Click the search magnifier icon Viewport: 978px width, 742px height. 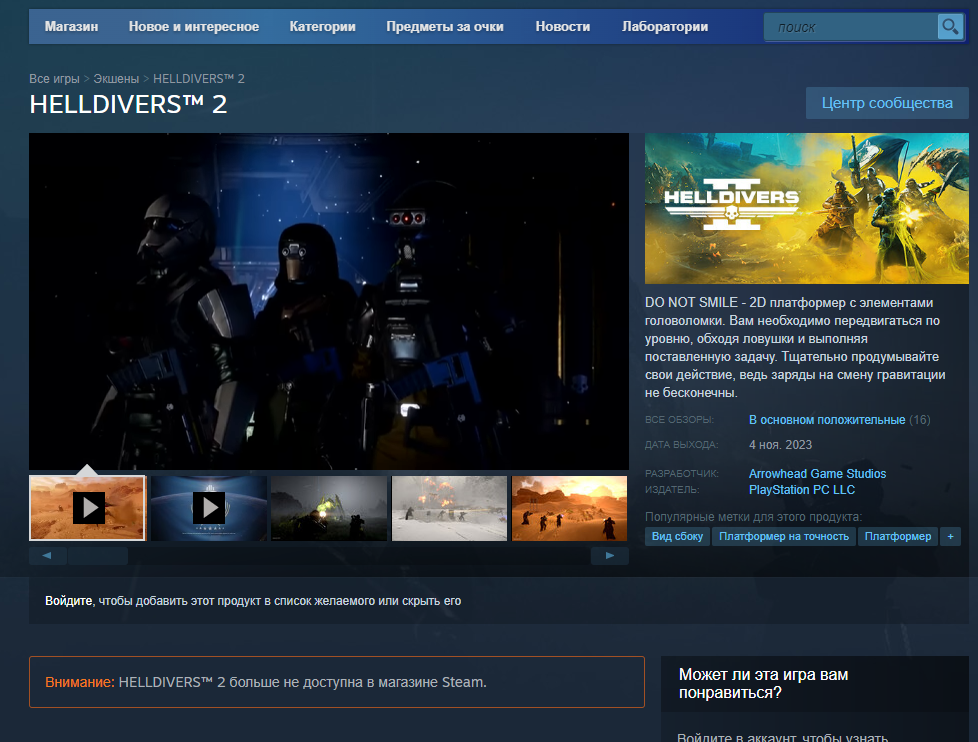tap(950, 27)
